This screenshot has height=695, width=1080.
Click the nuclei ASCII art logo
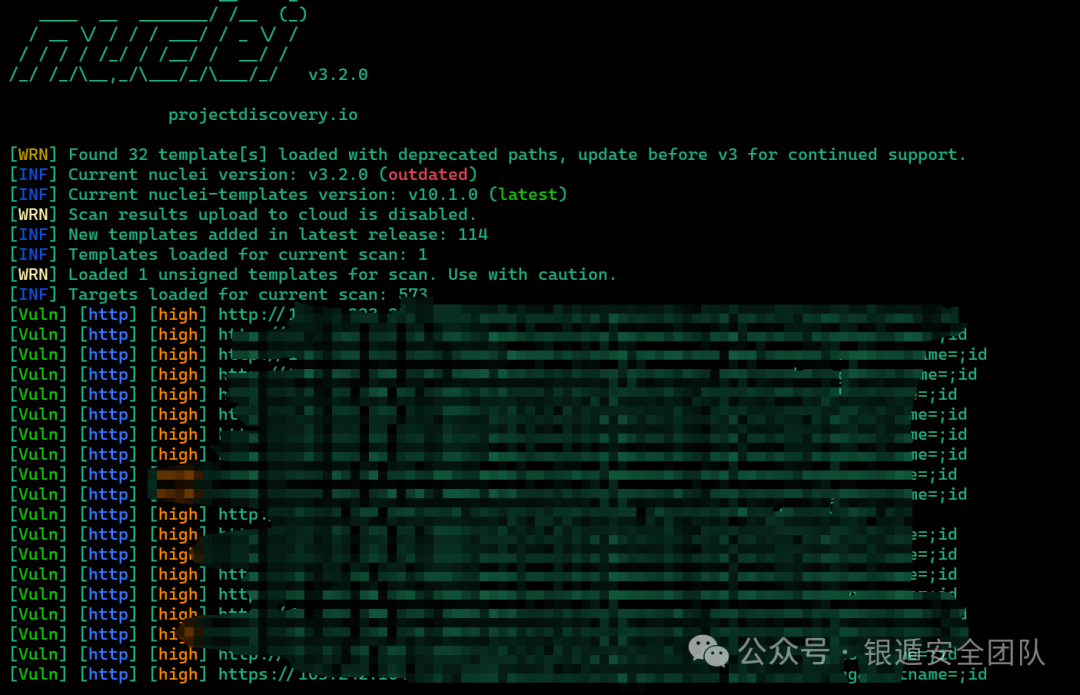click(x=156, y=43)
